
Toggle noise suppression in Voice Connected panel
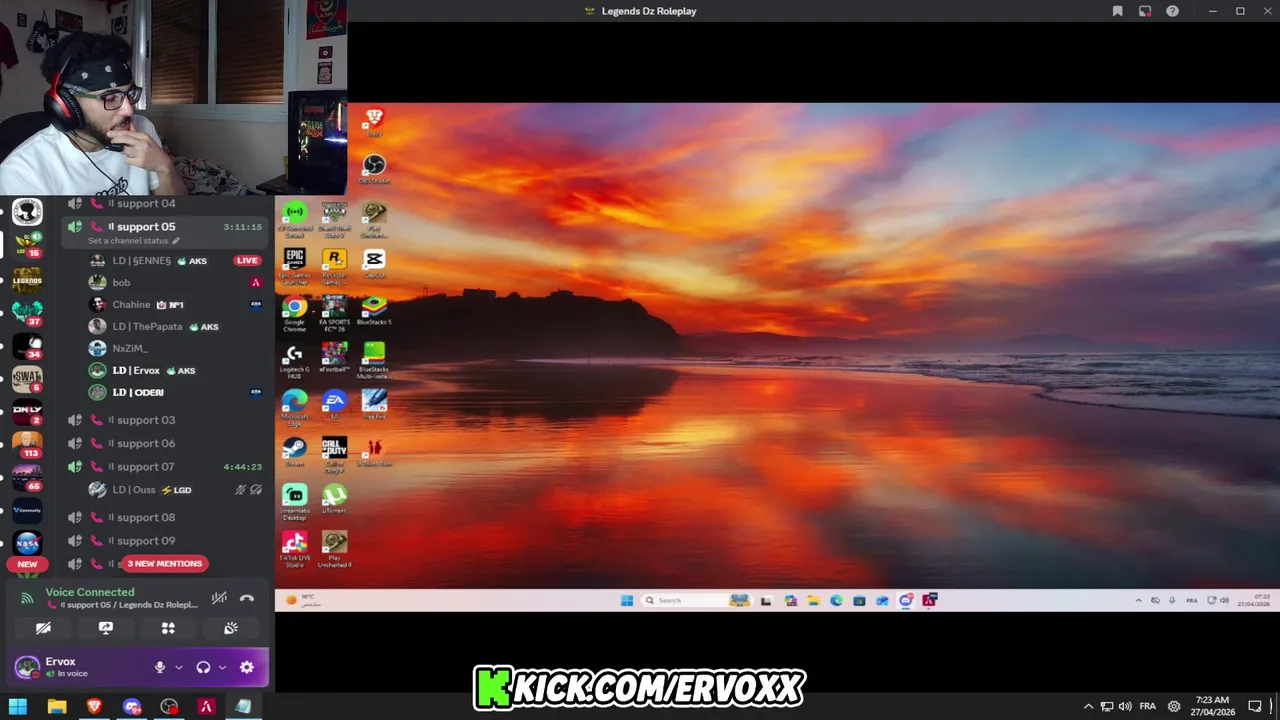click(x=219, y=598)
